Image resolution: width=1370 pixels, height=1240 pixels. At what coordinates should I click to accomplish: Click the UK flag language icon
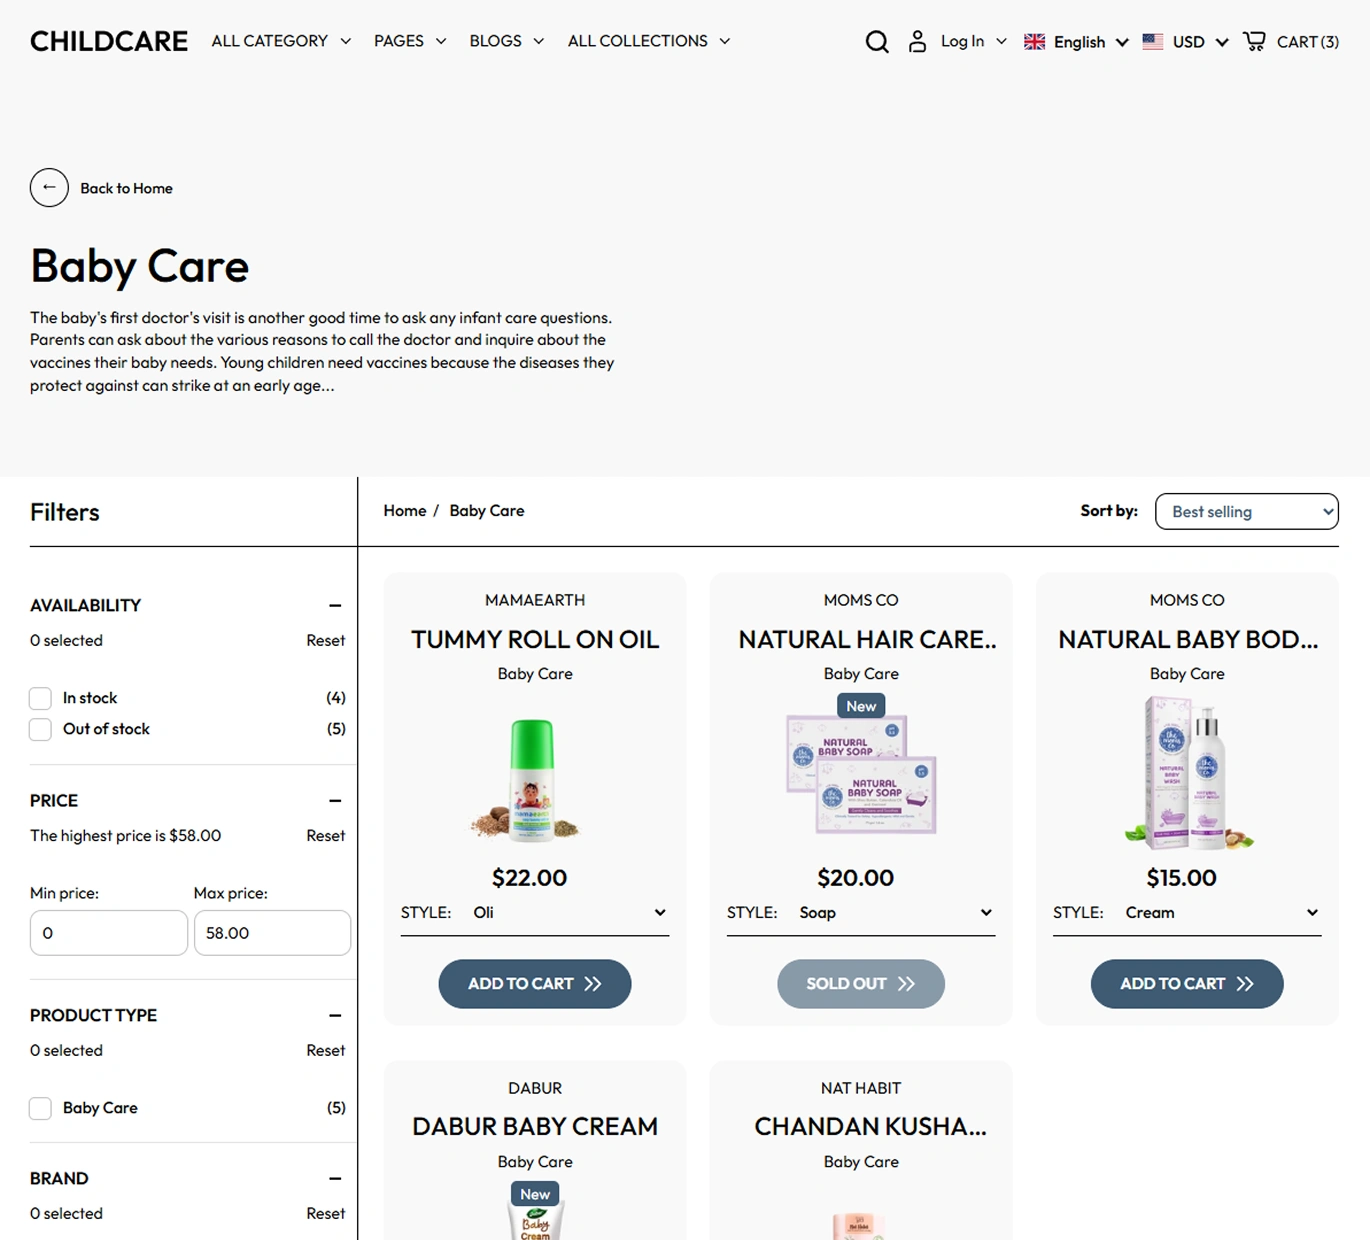(x=1035, y=42)
